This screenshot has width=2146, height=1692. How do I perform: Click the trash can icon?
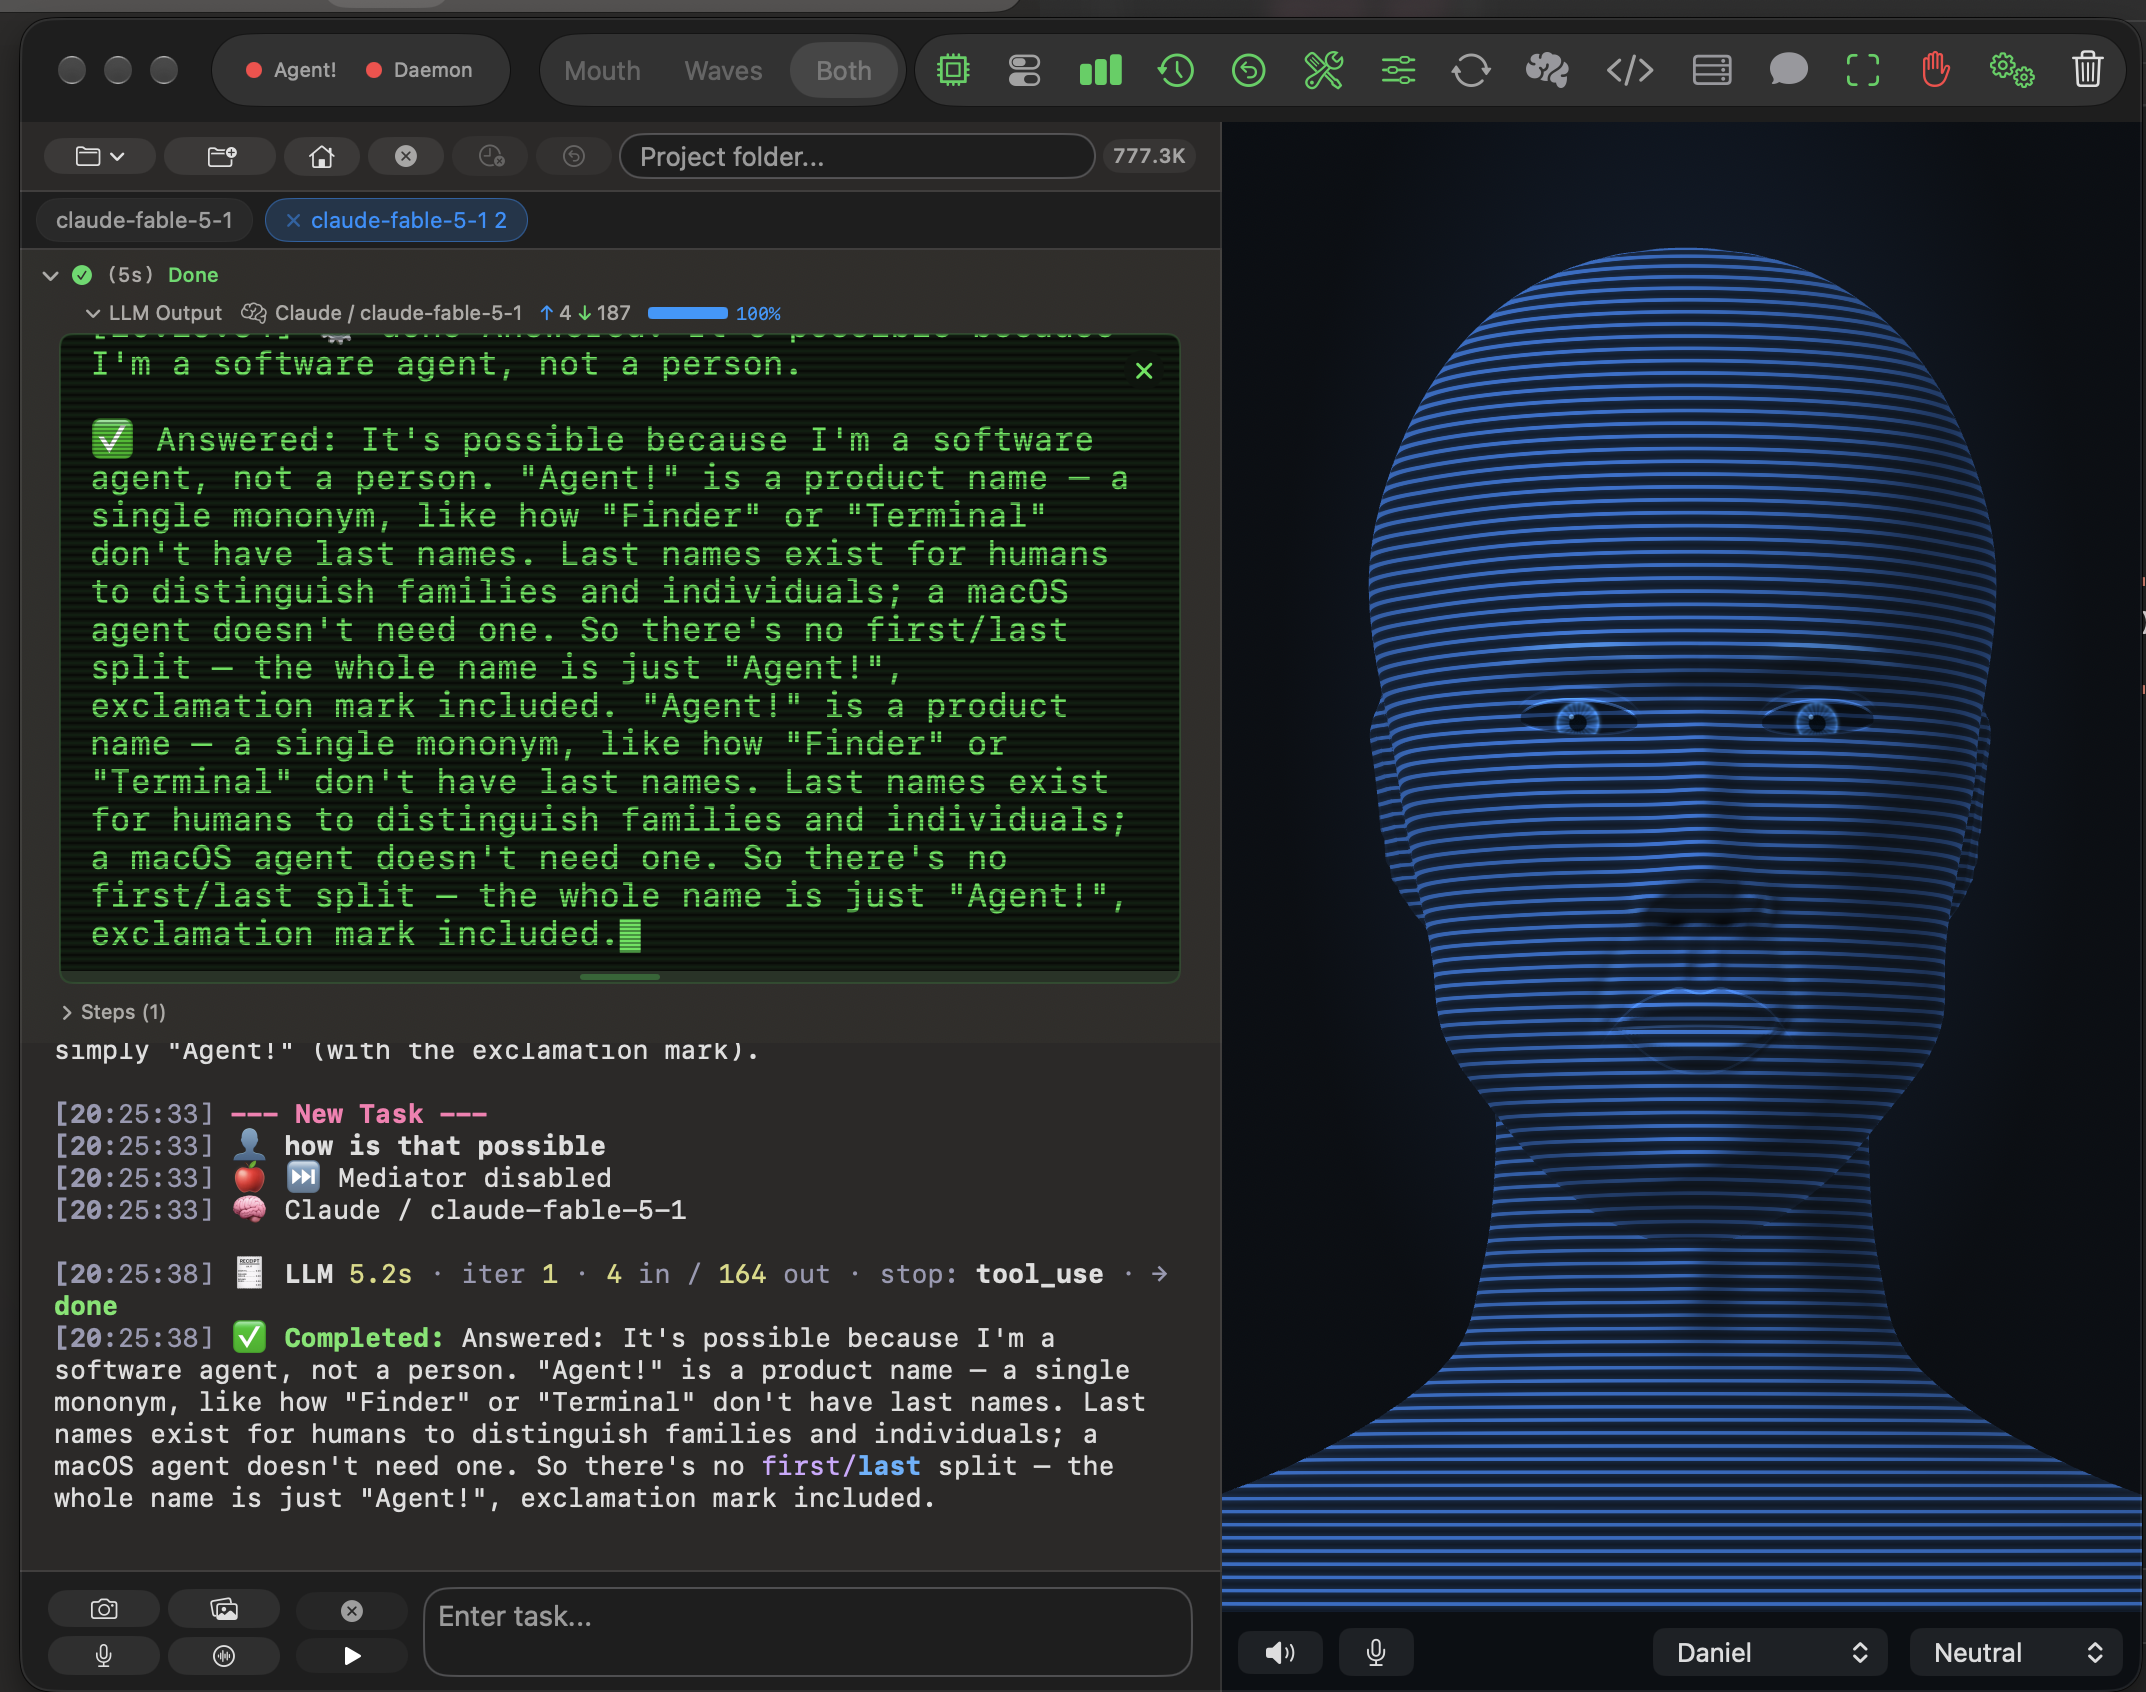tap(2087, 70)
